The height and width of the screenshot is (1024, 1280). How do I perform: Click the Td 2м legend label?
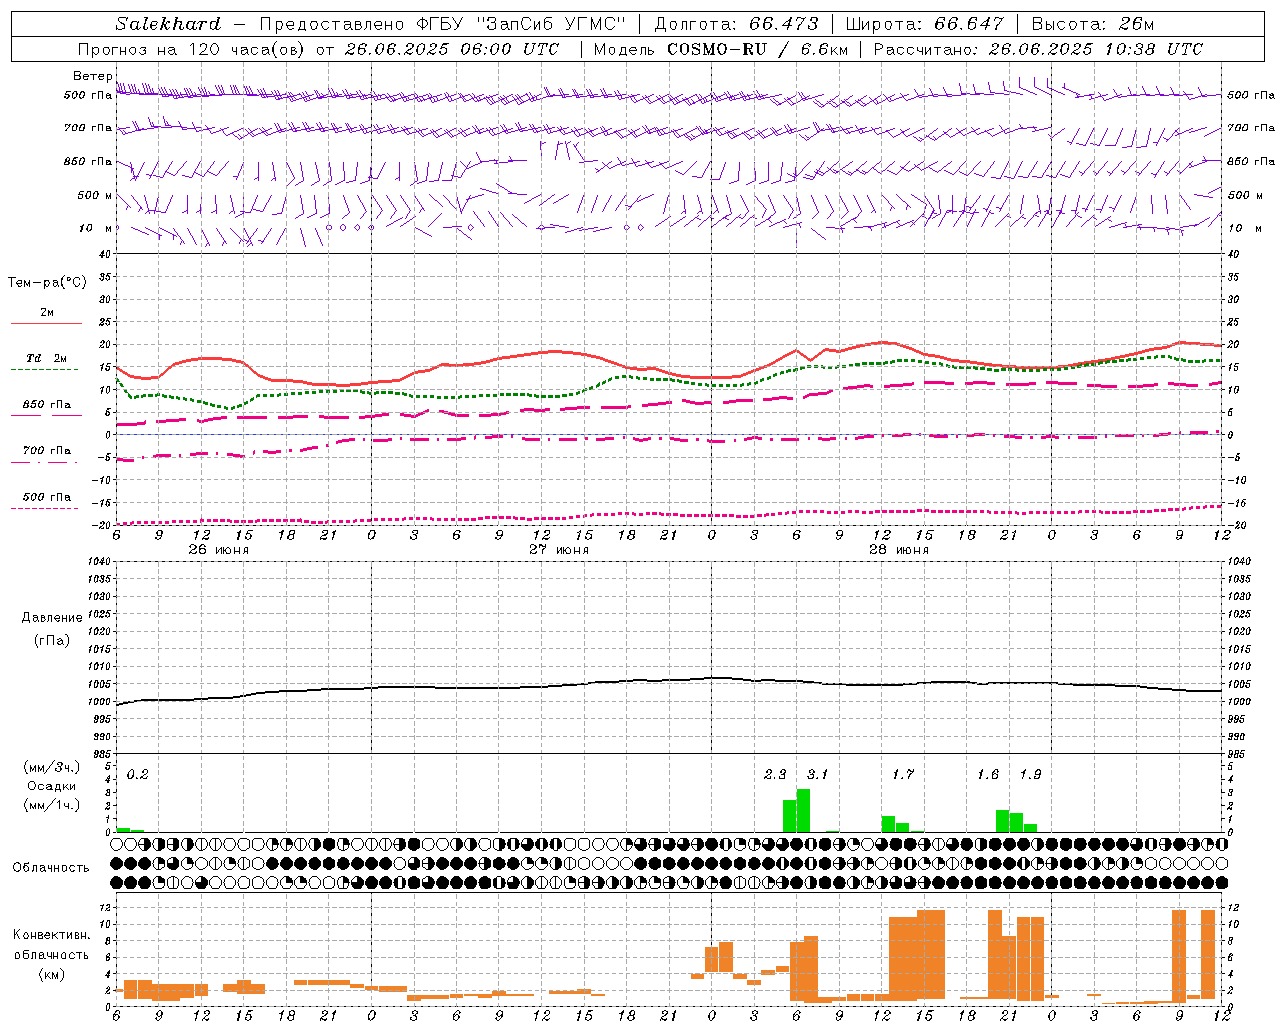(x=47, y=358)
